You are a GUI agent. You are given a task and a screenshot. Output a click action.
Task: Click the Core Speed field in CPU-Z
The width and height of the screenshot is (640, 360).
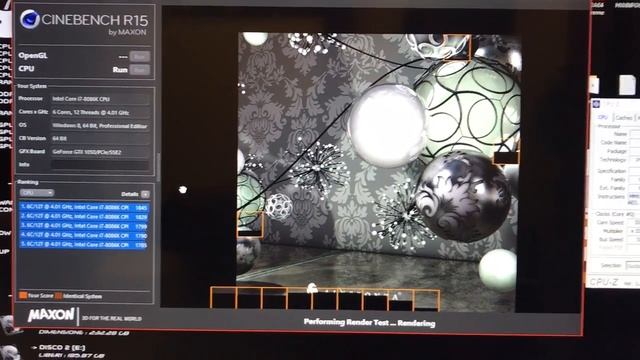[634, 222]
